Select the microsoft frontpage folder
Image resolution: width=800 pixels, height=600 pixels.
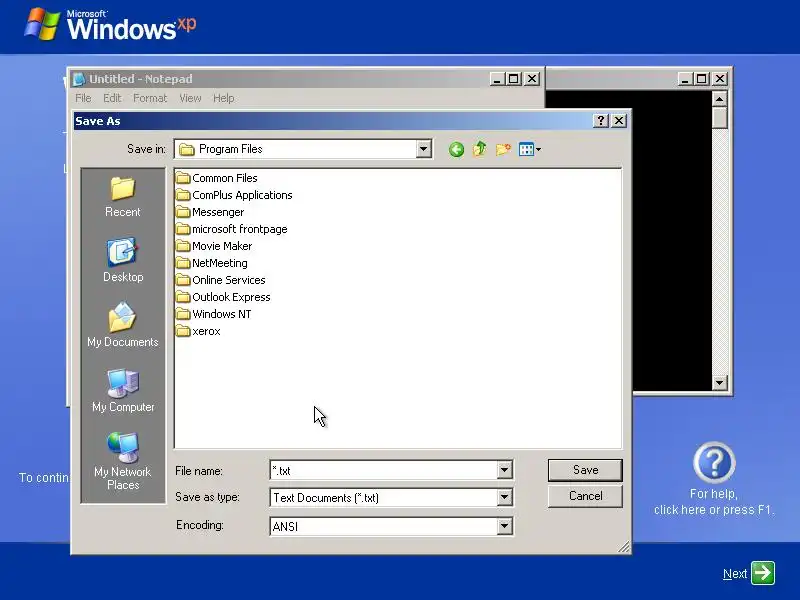point(232,229)
